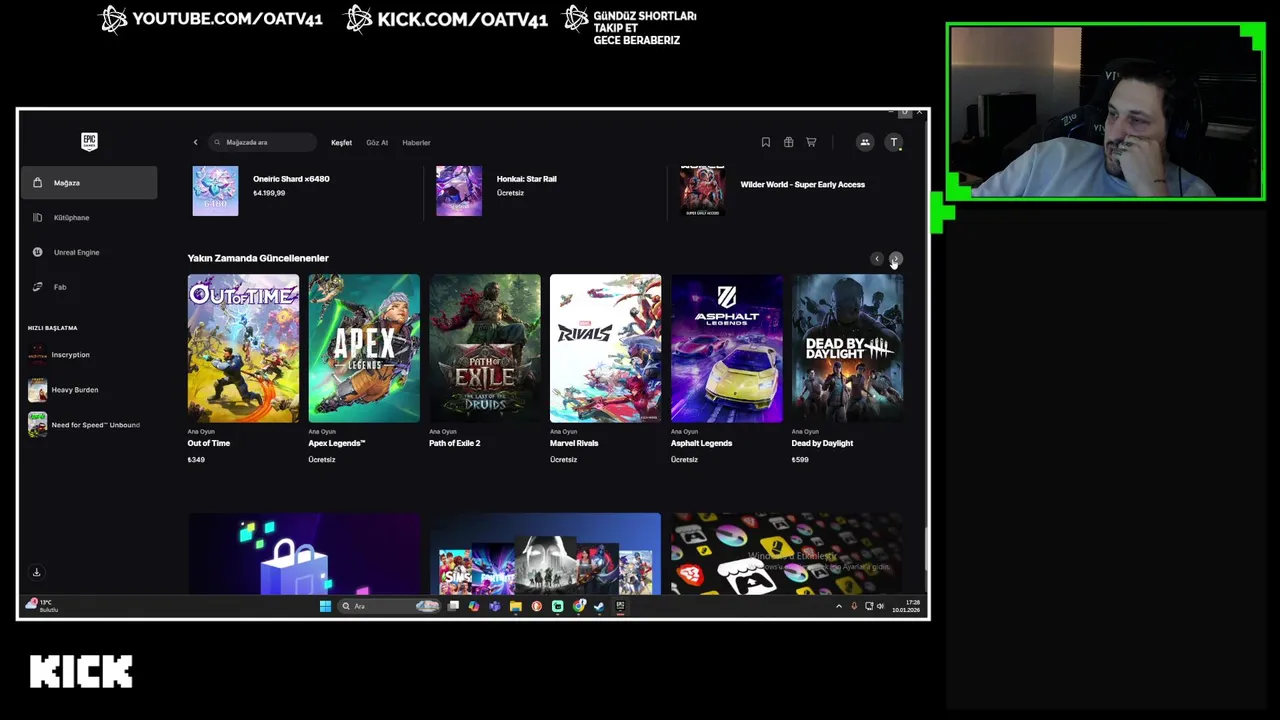Open the wishlist bookmark icon
This screenshot has width=1280, height=720.
click(x=765, y=142)
